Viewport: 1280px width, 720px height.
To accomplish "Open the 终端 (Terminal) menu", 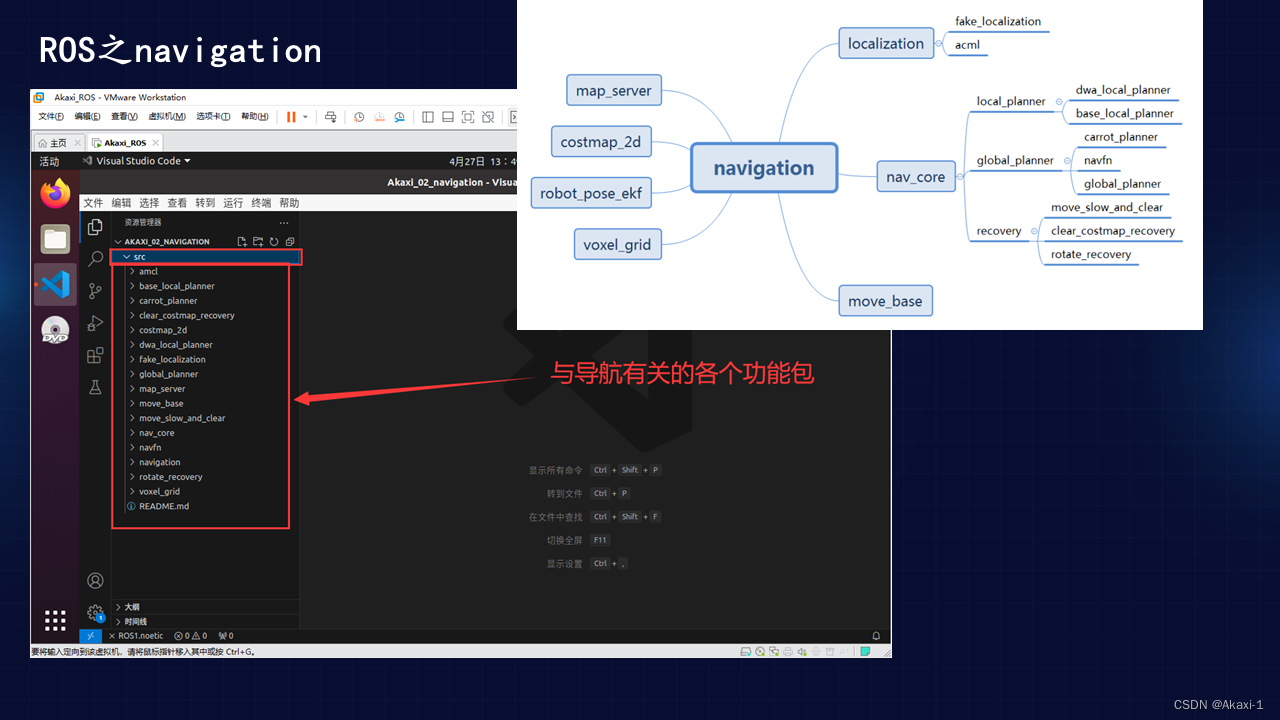I will (261, 202).
